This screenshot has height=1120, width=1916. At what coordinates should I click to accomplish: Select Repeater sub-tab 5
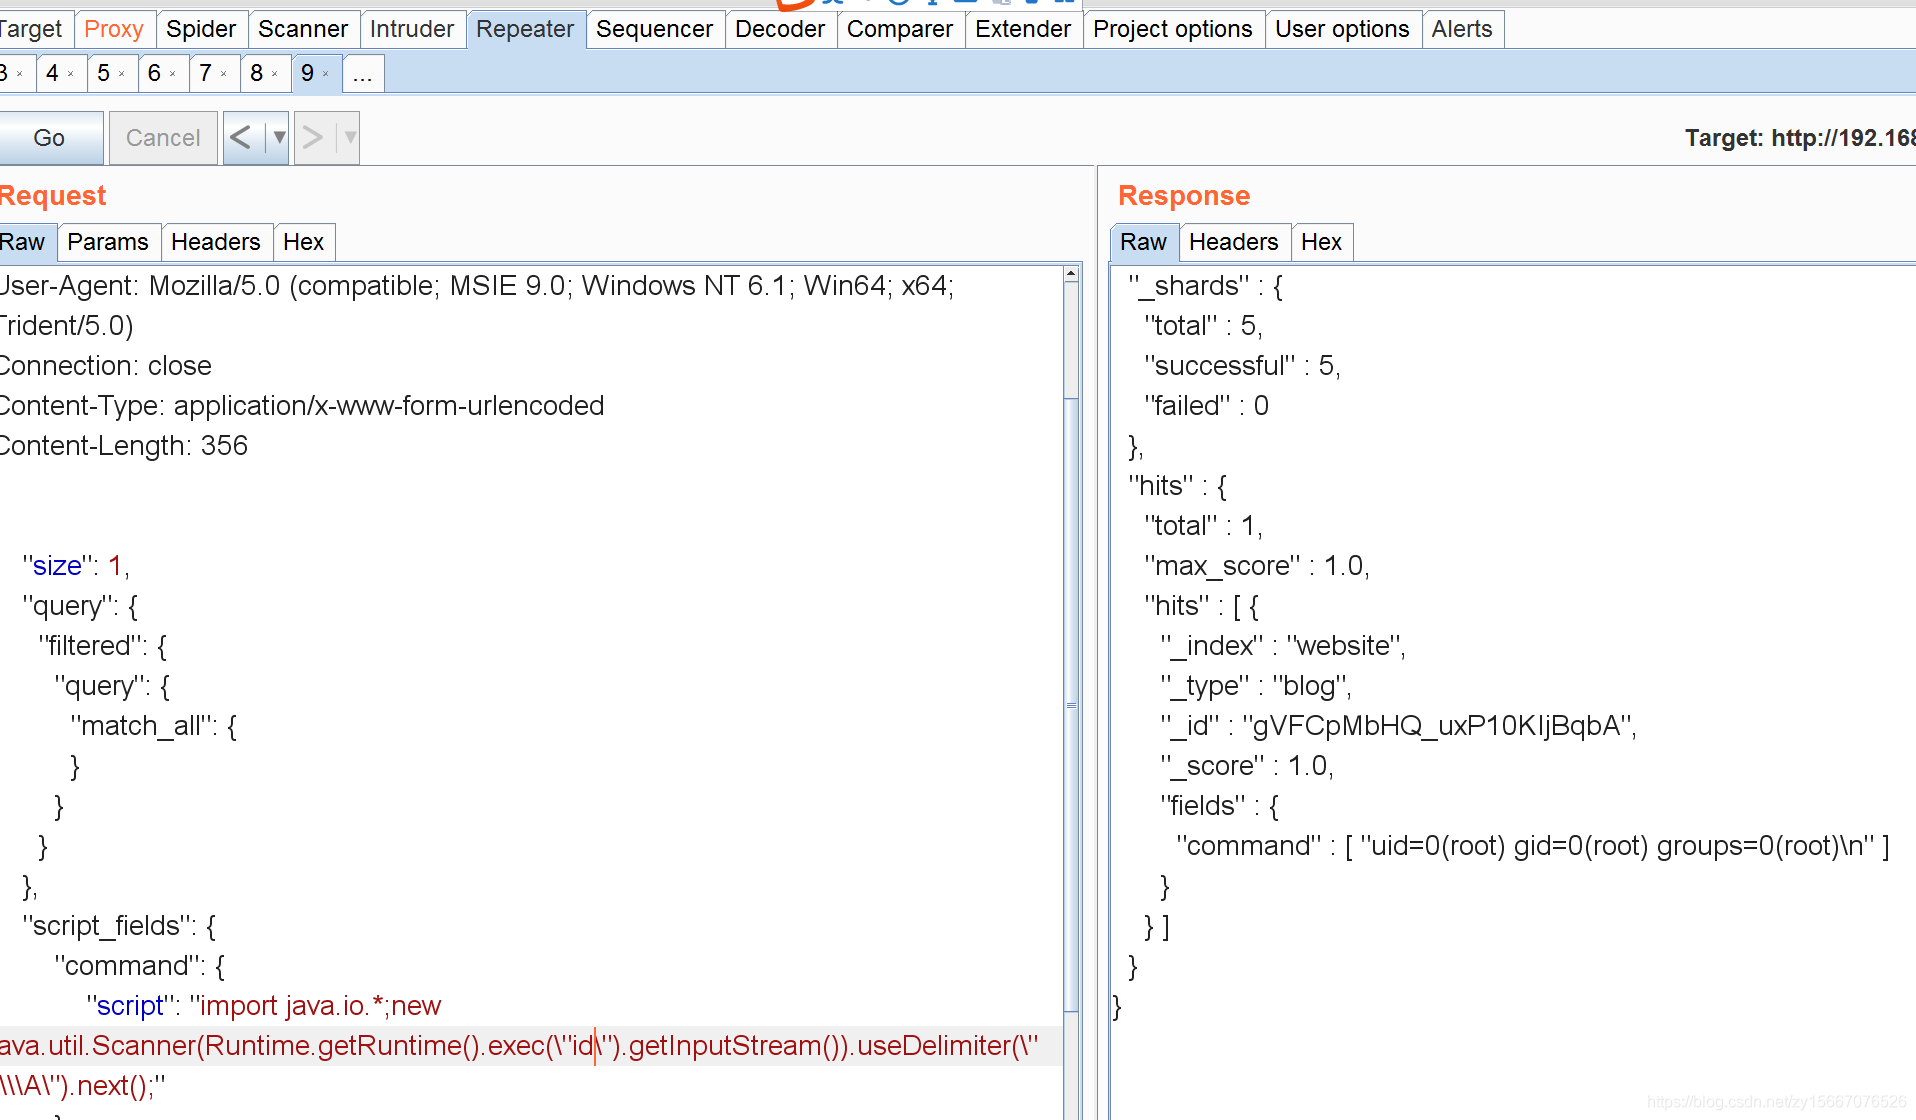click(103, 73)
